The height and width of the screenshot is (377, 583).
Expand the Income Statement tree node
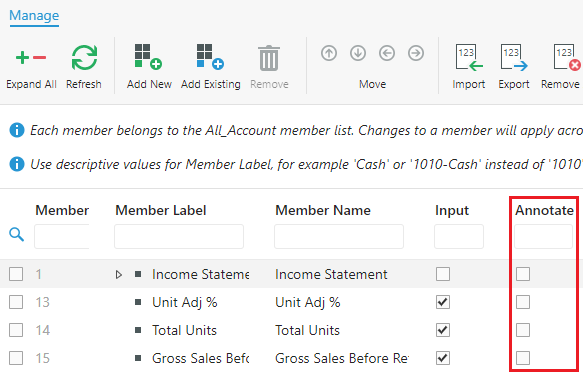point(119,275)
